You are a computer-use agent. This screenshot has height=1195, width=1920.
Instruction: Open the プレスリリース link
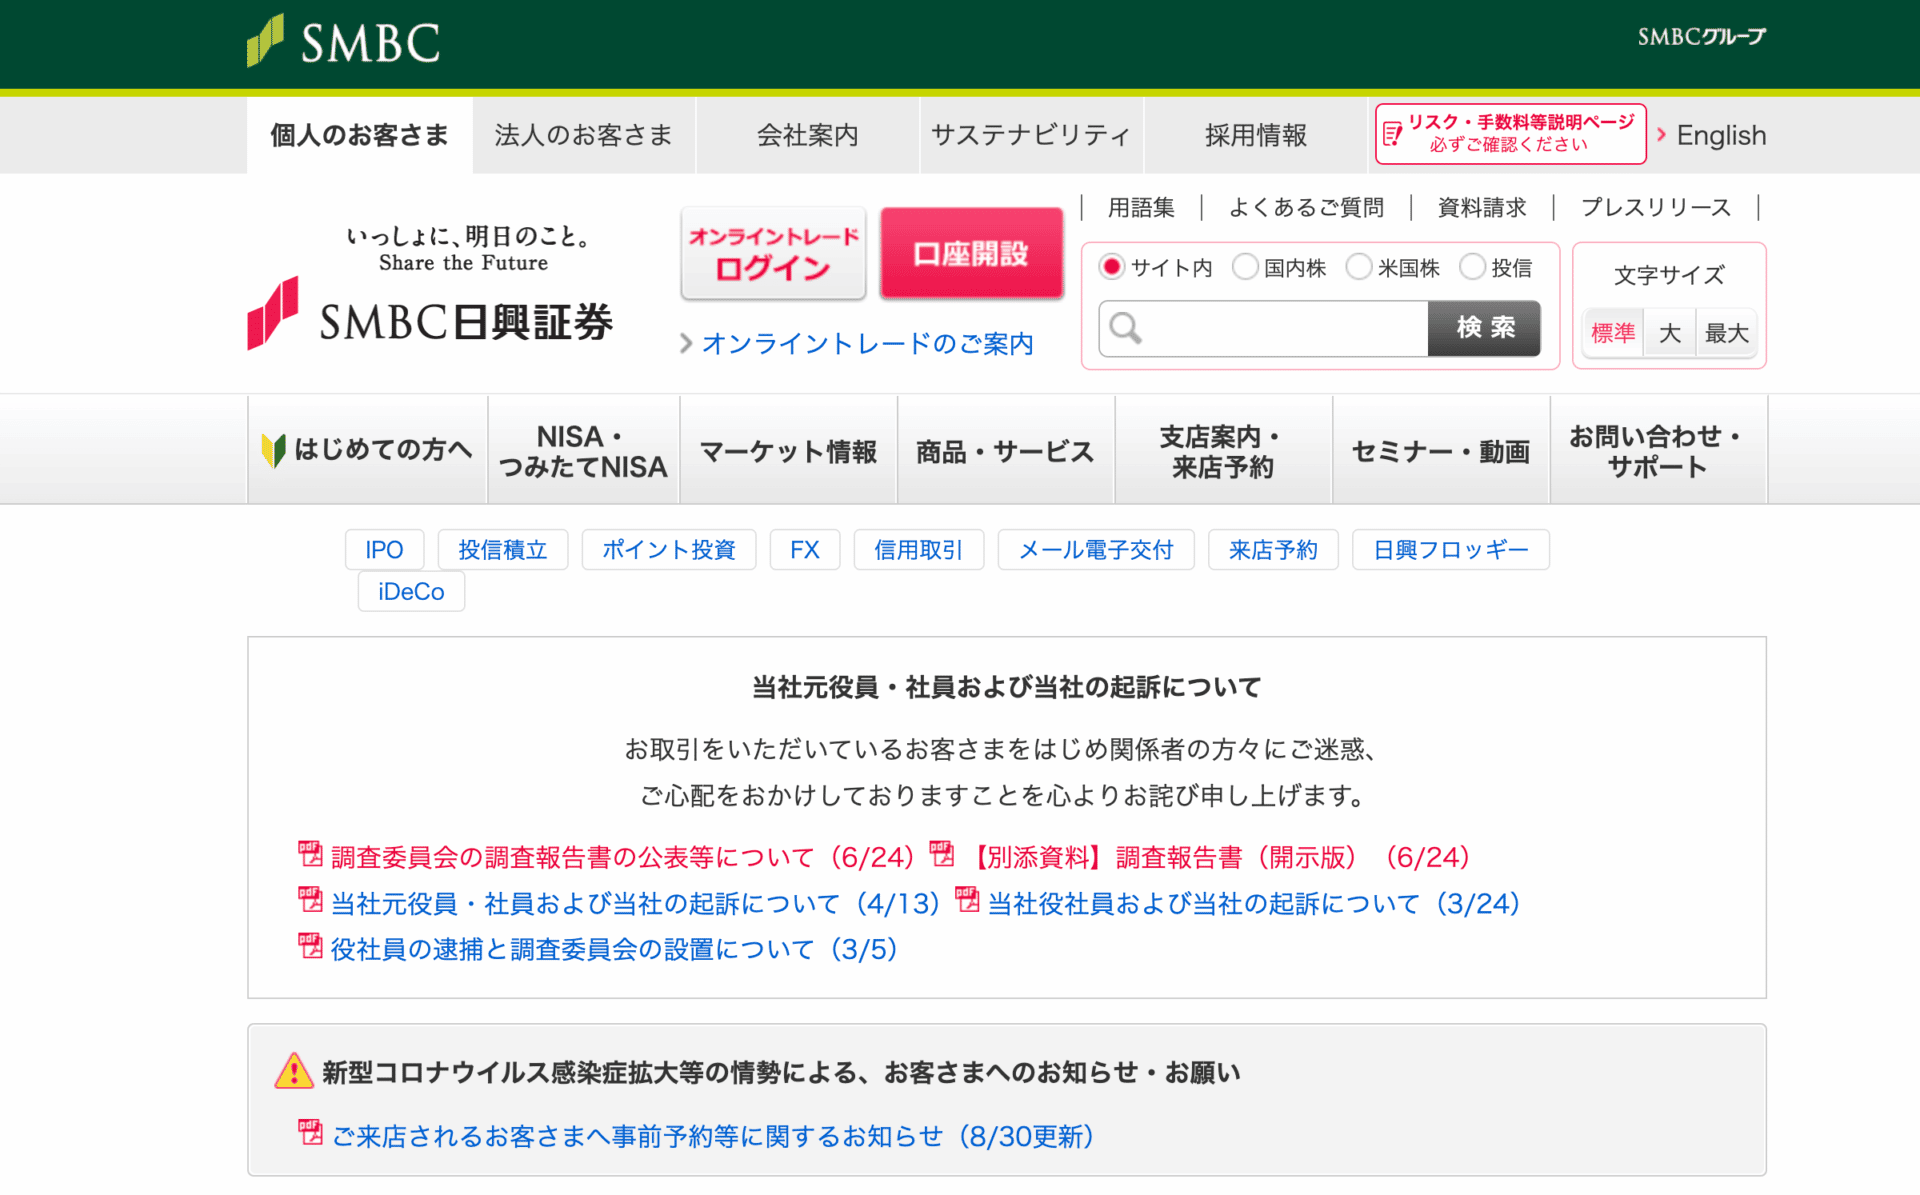[1656, 207]
